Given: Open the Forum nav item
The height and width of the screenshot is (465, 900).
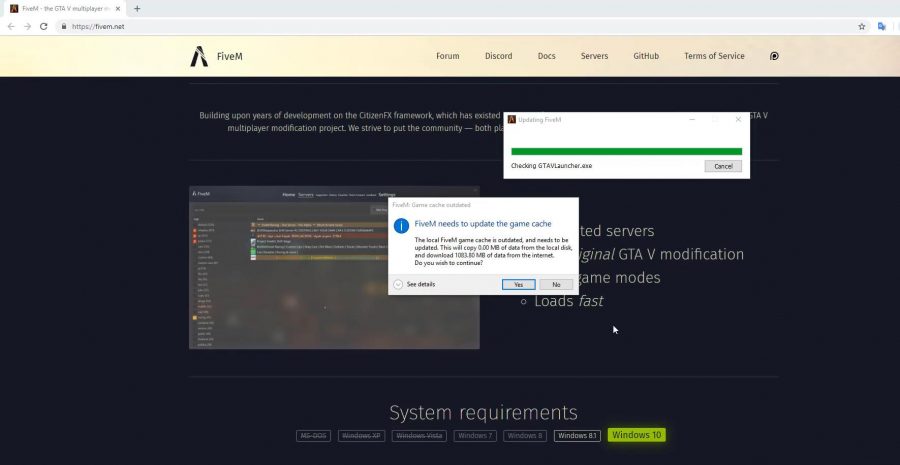Looking at the screenshot, I should tap(447, 56).
